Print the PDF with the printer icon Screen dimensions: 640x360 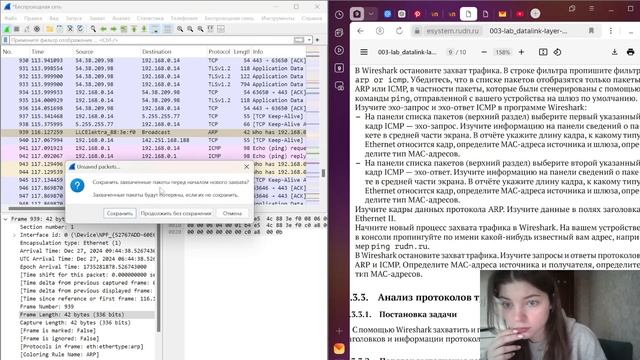[631, 52]
